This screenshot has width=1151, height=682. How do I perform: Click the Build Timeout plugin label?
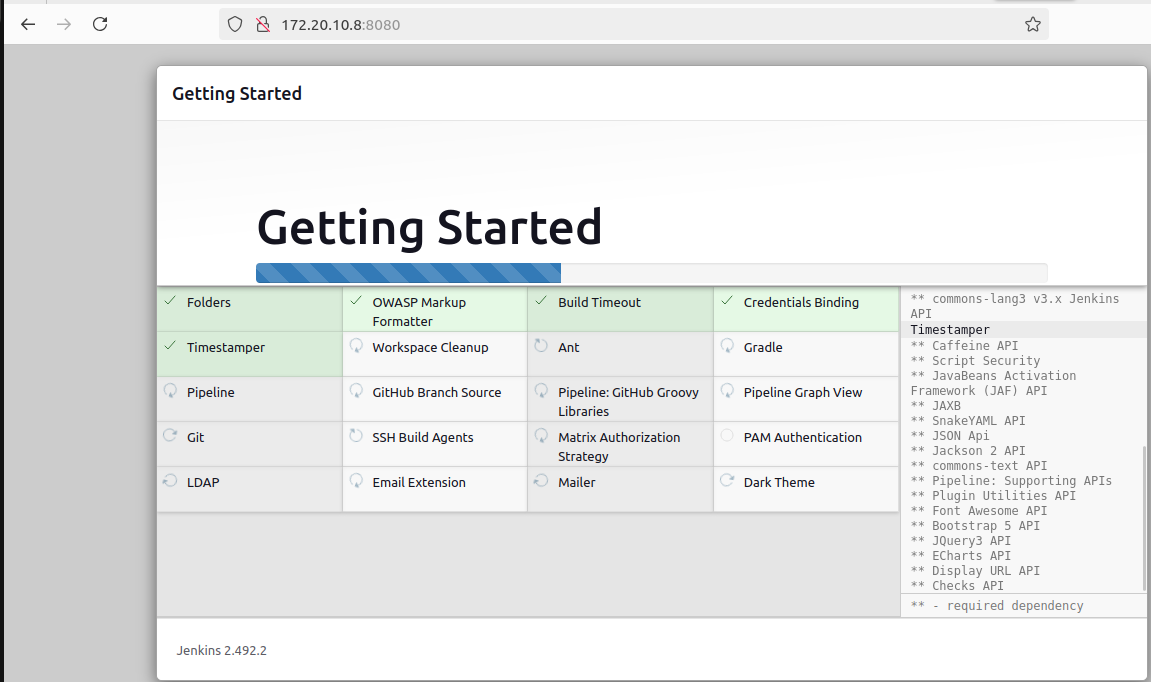599,302
